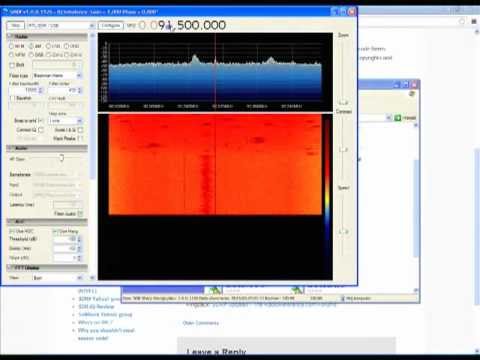Toggle the Swap I & Q checkbox
The image size is (480, 360).
click(80, 130)
